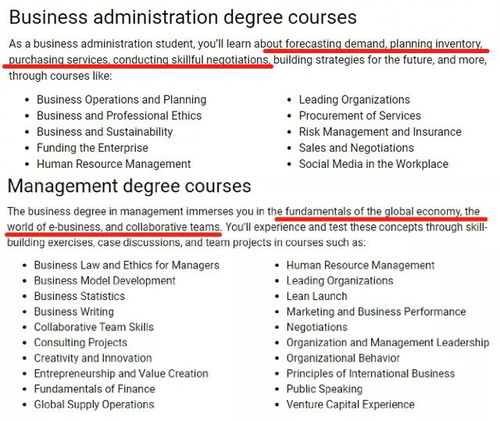The image size is (500, 421).
Task: Select Global Supply Operations course
Action: coord(94,404)
